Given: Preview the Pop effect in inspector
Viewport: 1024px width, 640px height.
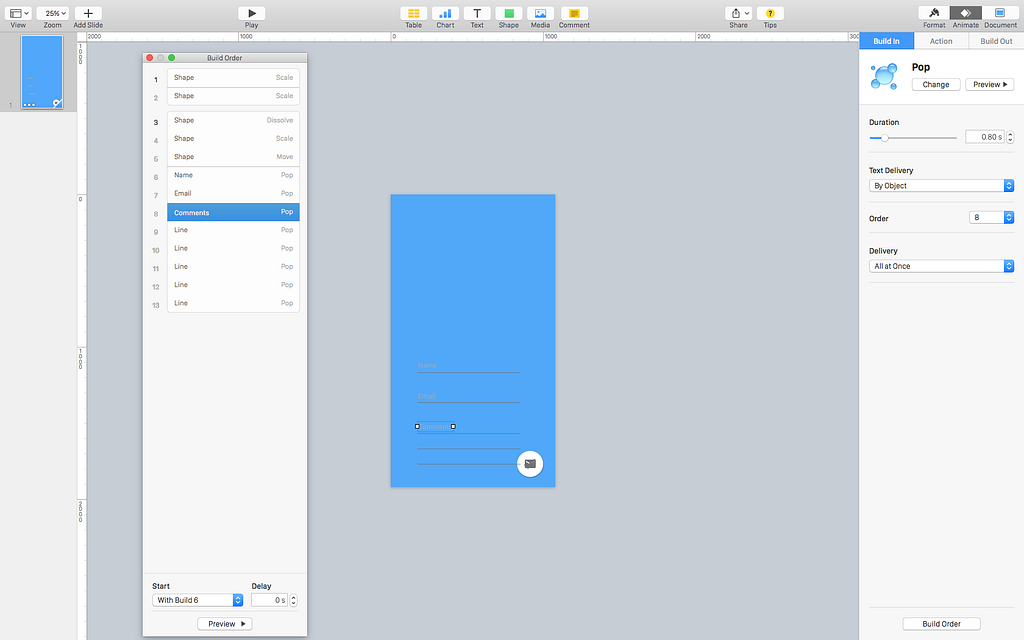Looking at the screenshot, I should (x=989, y=84).
